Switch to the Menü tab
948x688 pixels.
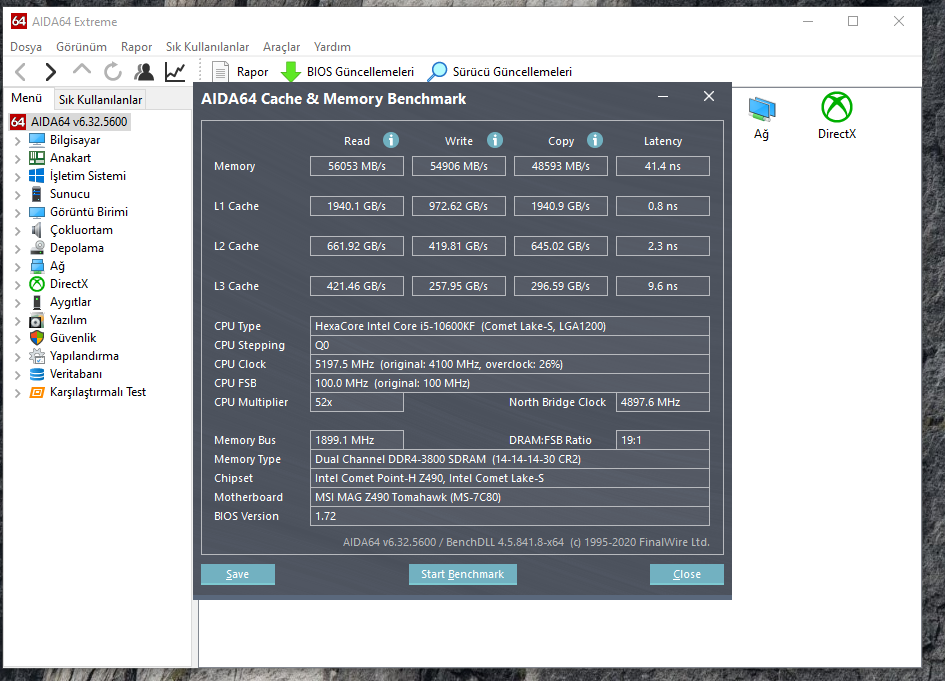[27, 98]
